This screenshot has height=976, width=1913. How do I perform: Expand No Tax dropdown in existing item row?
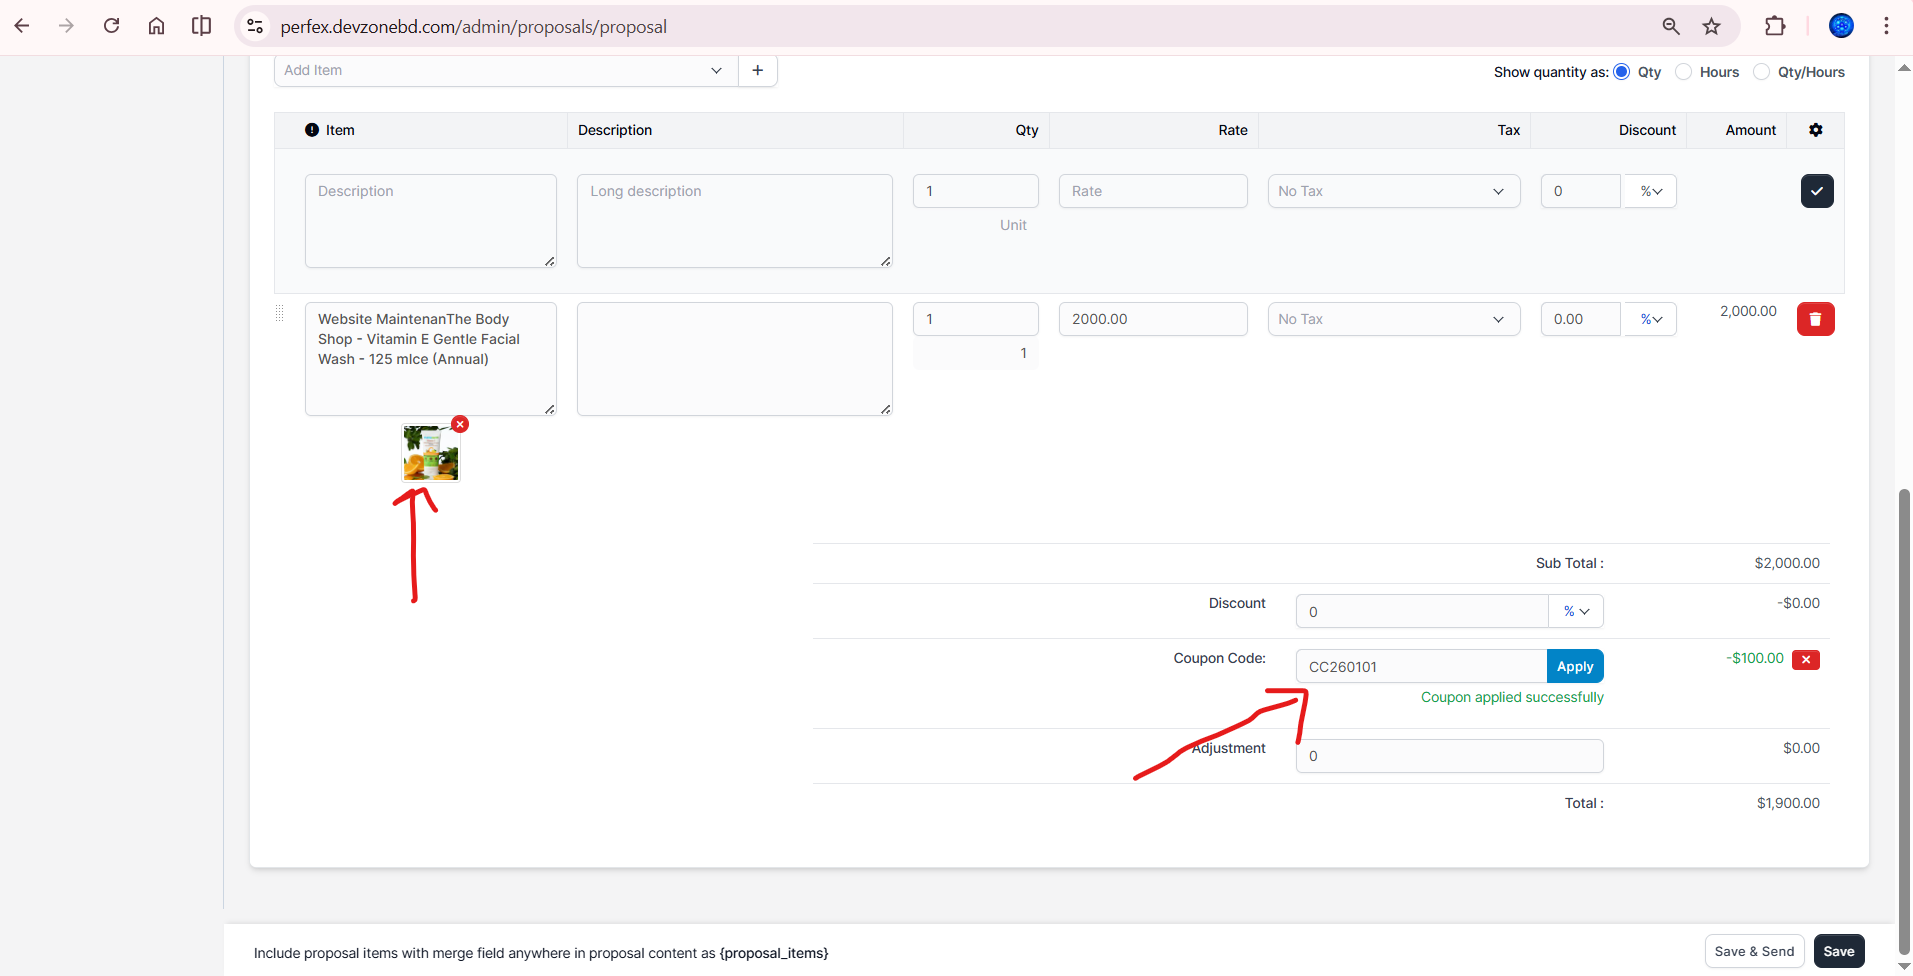point(1393,319)
